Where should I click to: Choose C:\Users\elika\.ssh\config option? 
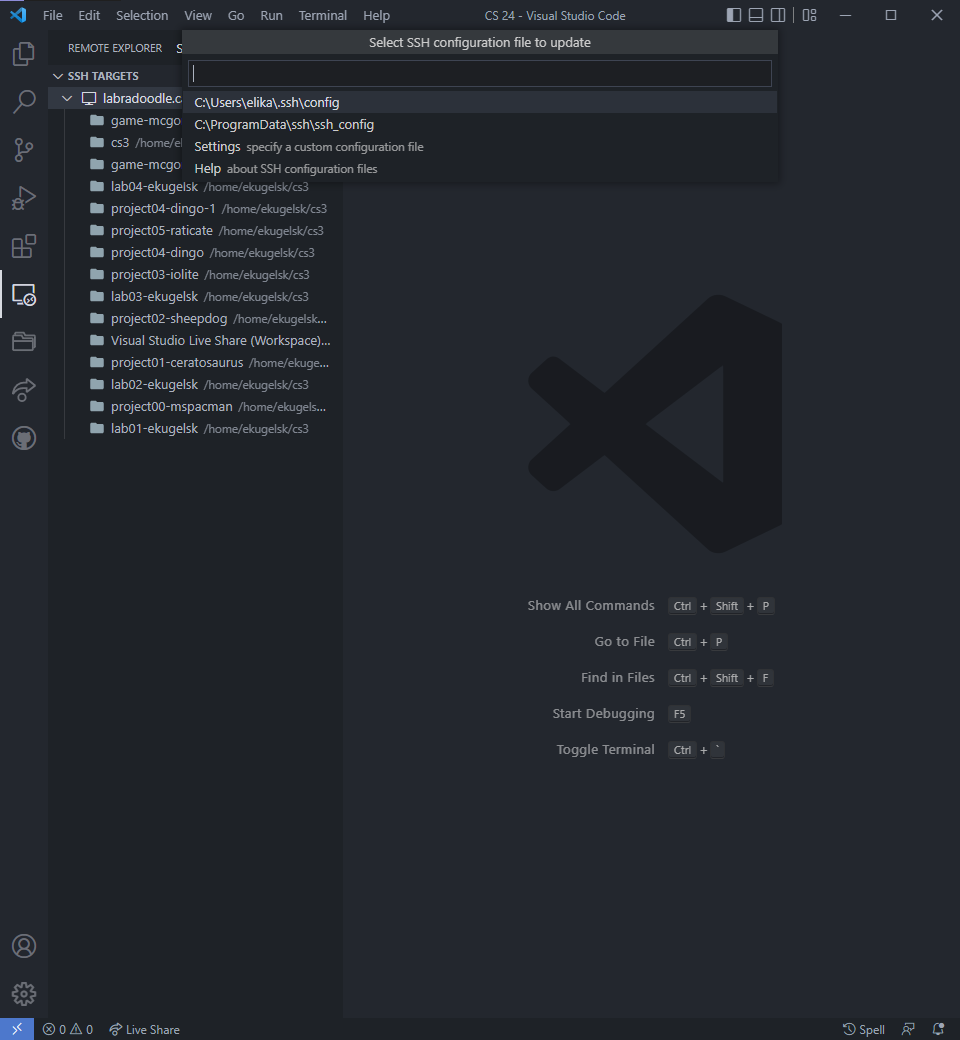[x=480, y=103]
